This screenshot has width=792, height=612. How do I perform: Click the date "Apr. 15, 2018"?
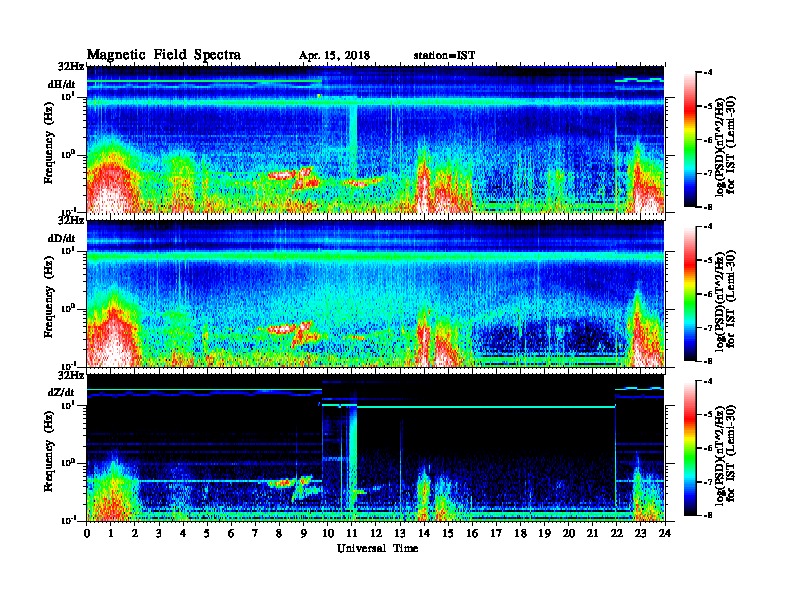click(334, 56)
